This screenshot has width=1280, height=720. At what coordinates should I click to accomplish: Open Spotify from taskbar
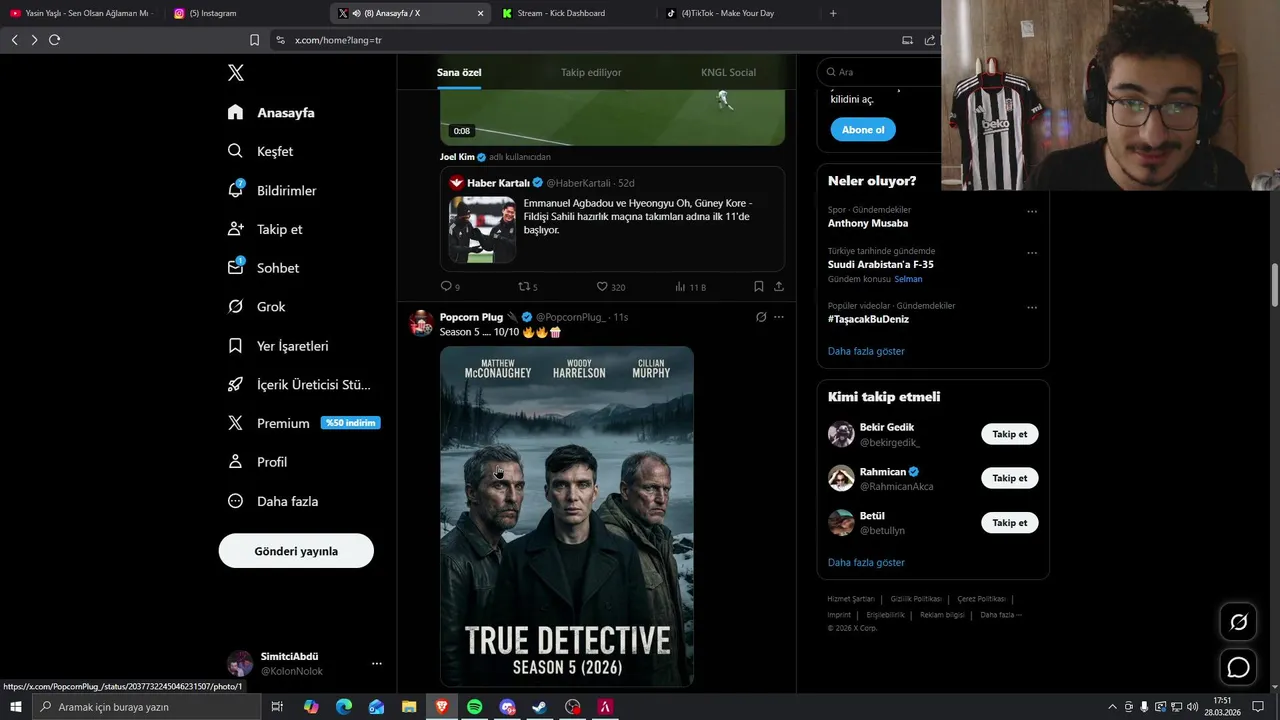click(474, 707)
